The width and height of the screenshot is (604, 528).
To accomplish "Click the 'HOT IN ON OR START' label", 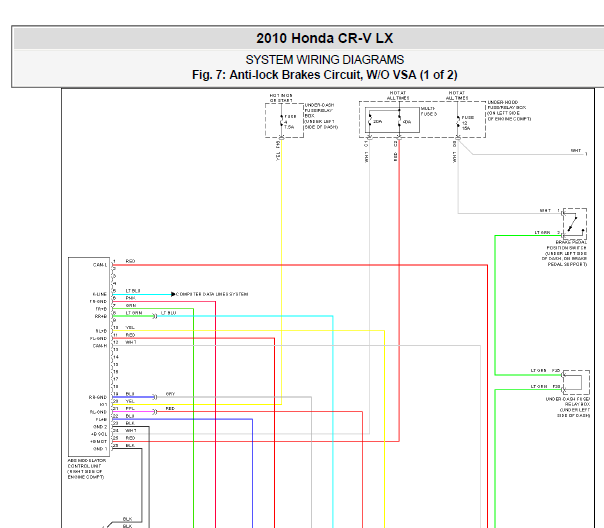I will [281, 98].
